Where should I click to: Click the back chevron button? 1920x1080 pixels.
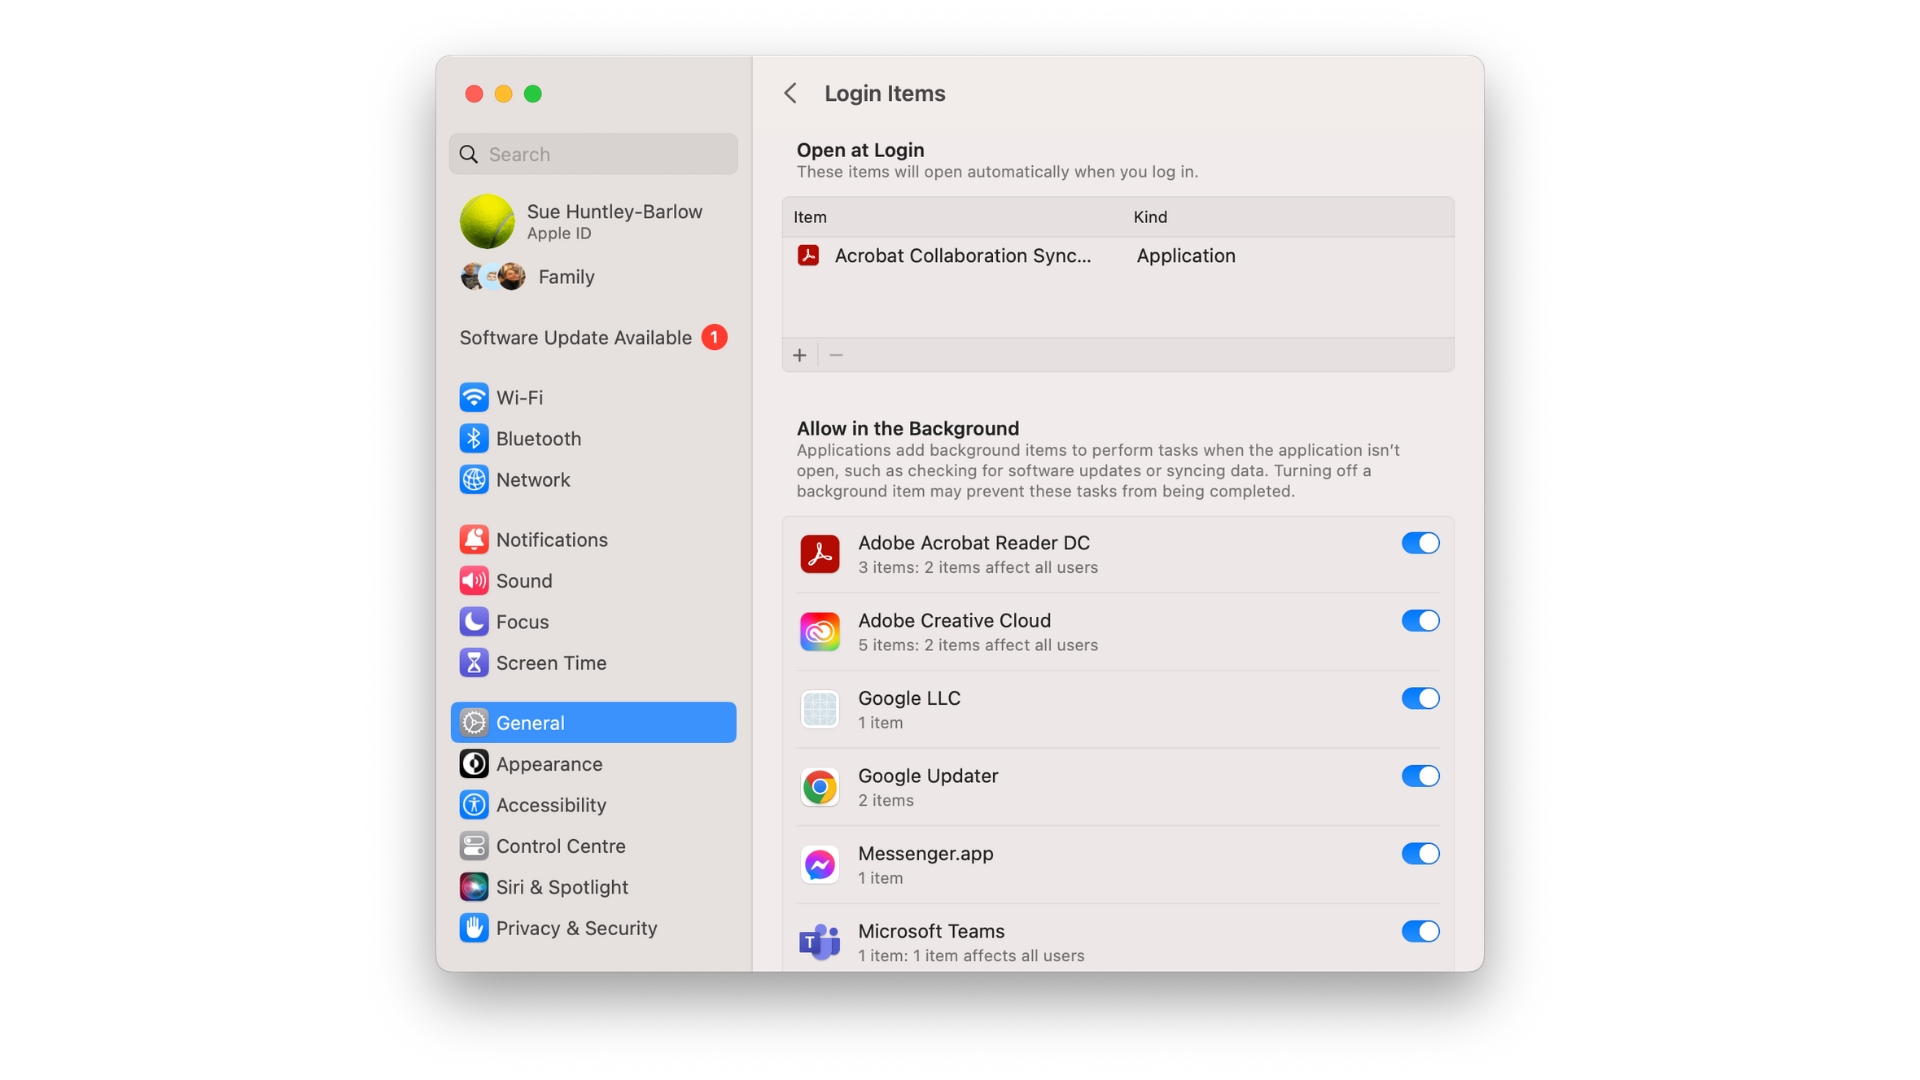(x=787, y=92)
